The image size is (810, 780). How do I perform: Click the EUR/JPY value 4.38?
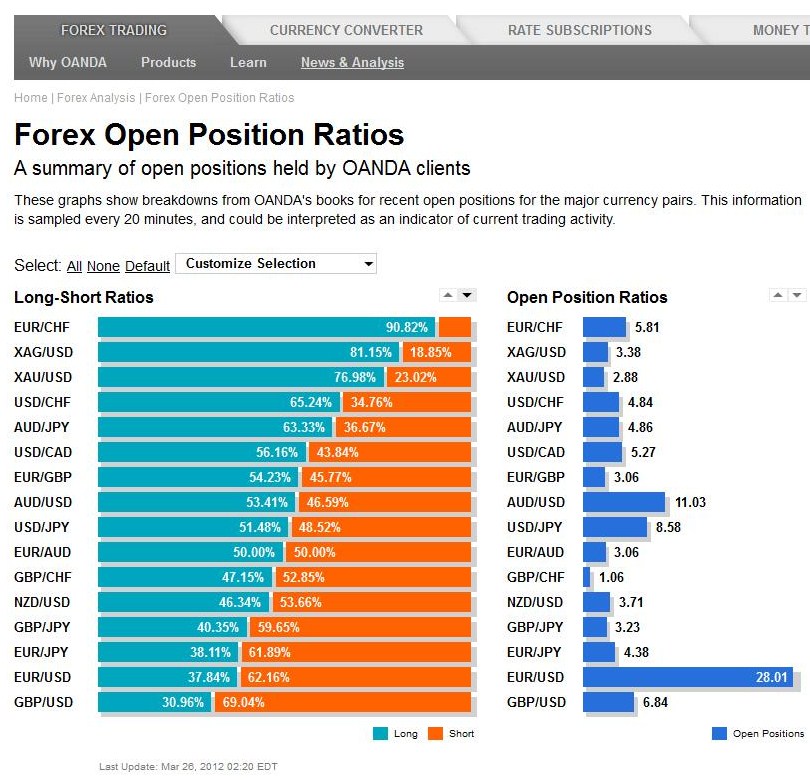click(636, 652)
